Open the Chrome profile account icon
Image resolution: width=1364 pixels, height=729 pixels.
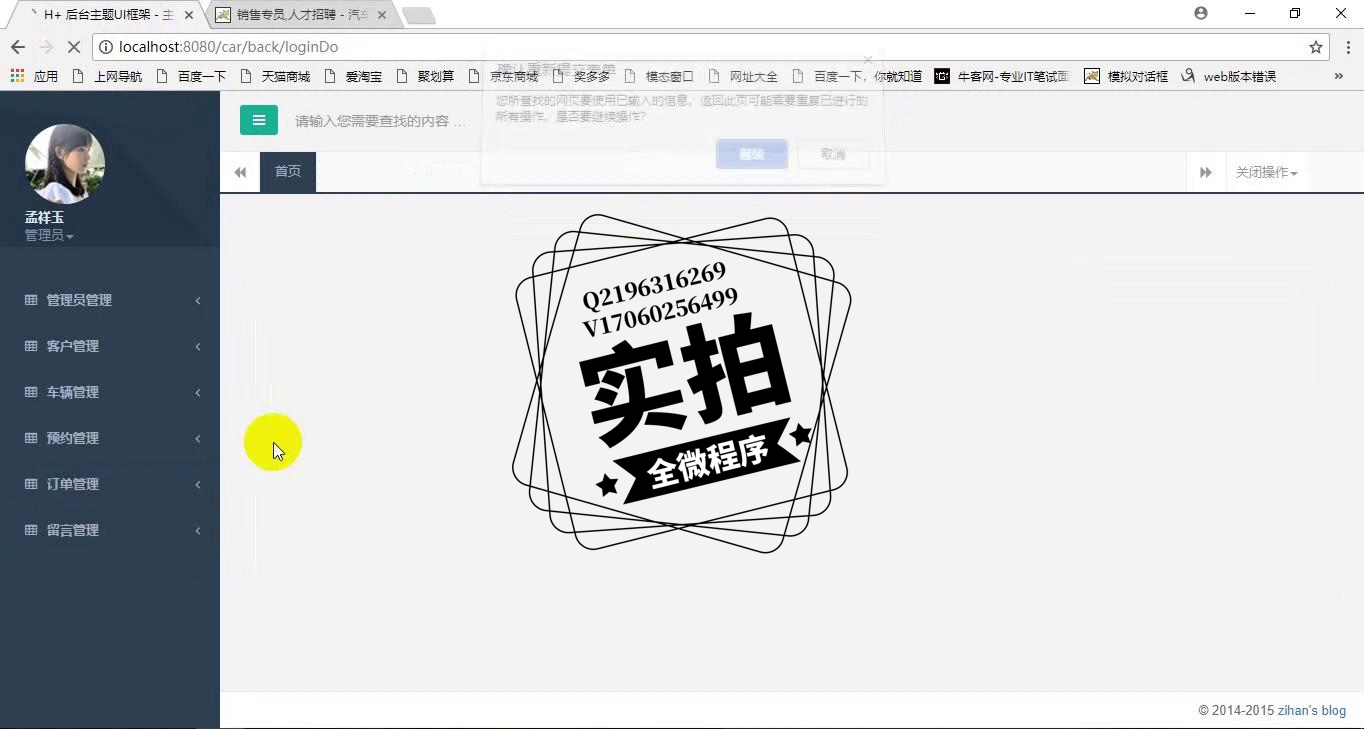pos(1201,13)
